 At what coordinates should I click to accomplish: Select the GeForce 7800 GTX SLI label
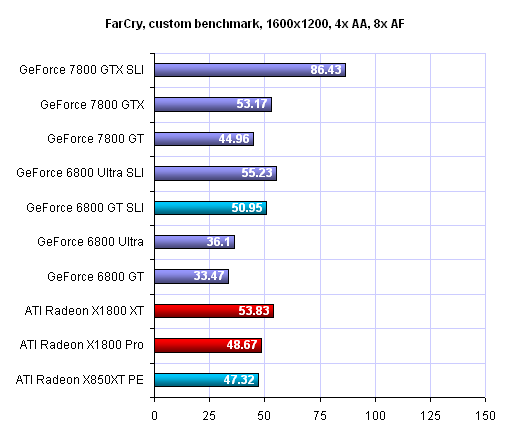coord(81,70)
